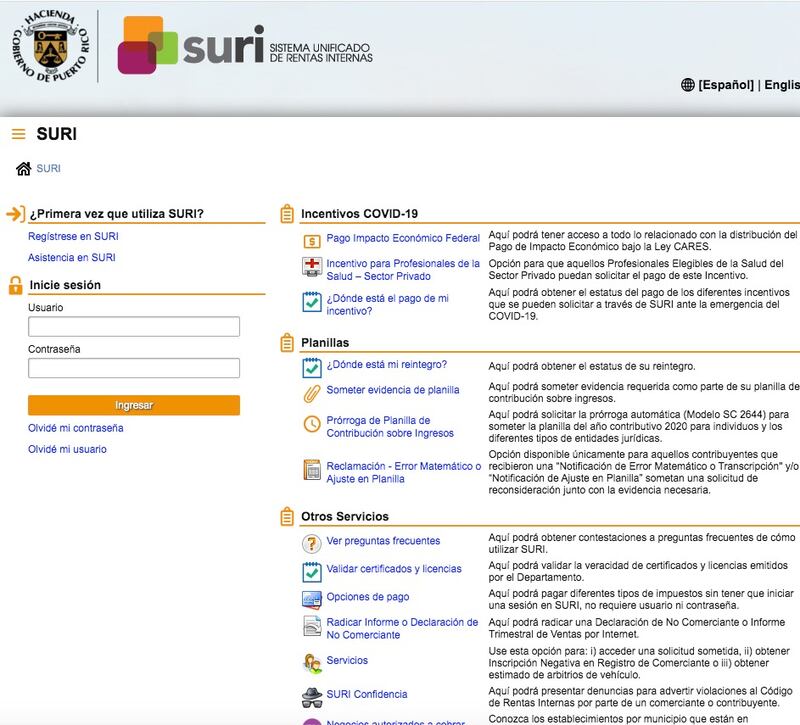The width and height of the screenshot is (800, 725).
Task: Open the SURI breadcrumb link
Action: [x=48, y=168]
